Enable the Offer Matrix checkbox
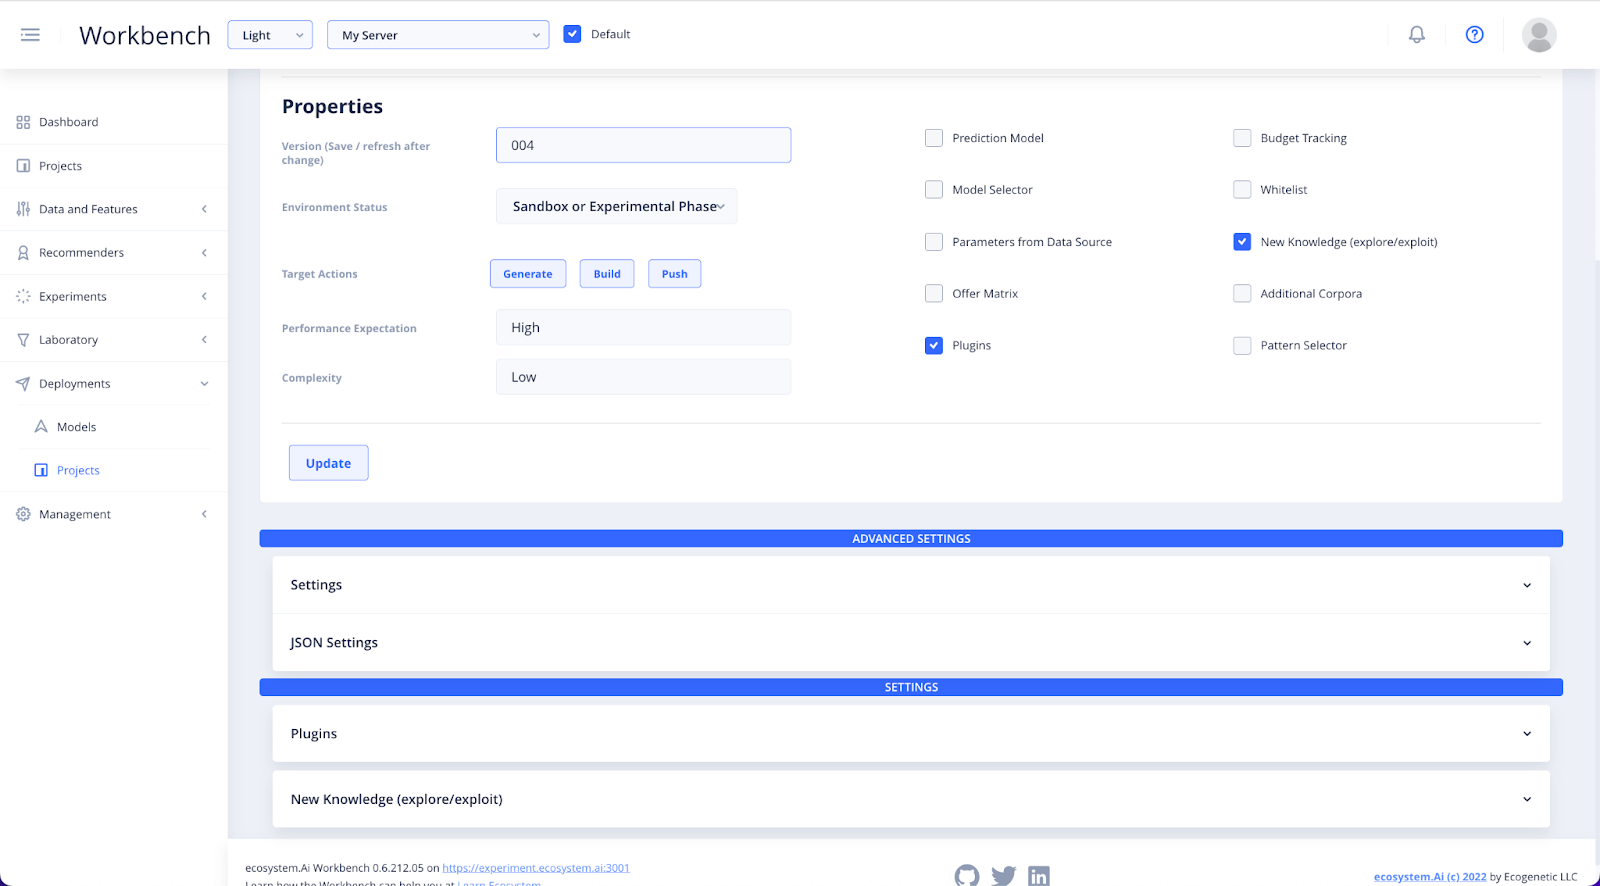This screenshot has width=1600, height=886. (934, 294)
